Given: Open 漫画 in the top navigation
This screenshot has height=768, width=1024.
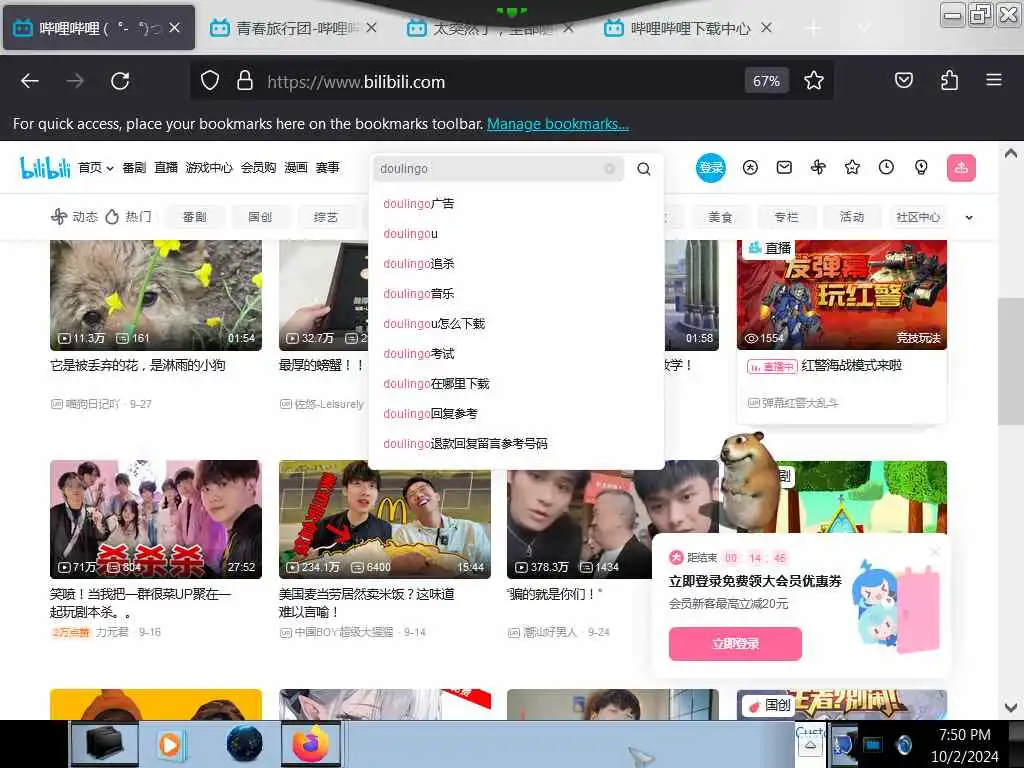Looking at the screenshot, I should [x=296, y=168].
